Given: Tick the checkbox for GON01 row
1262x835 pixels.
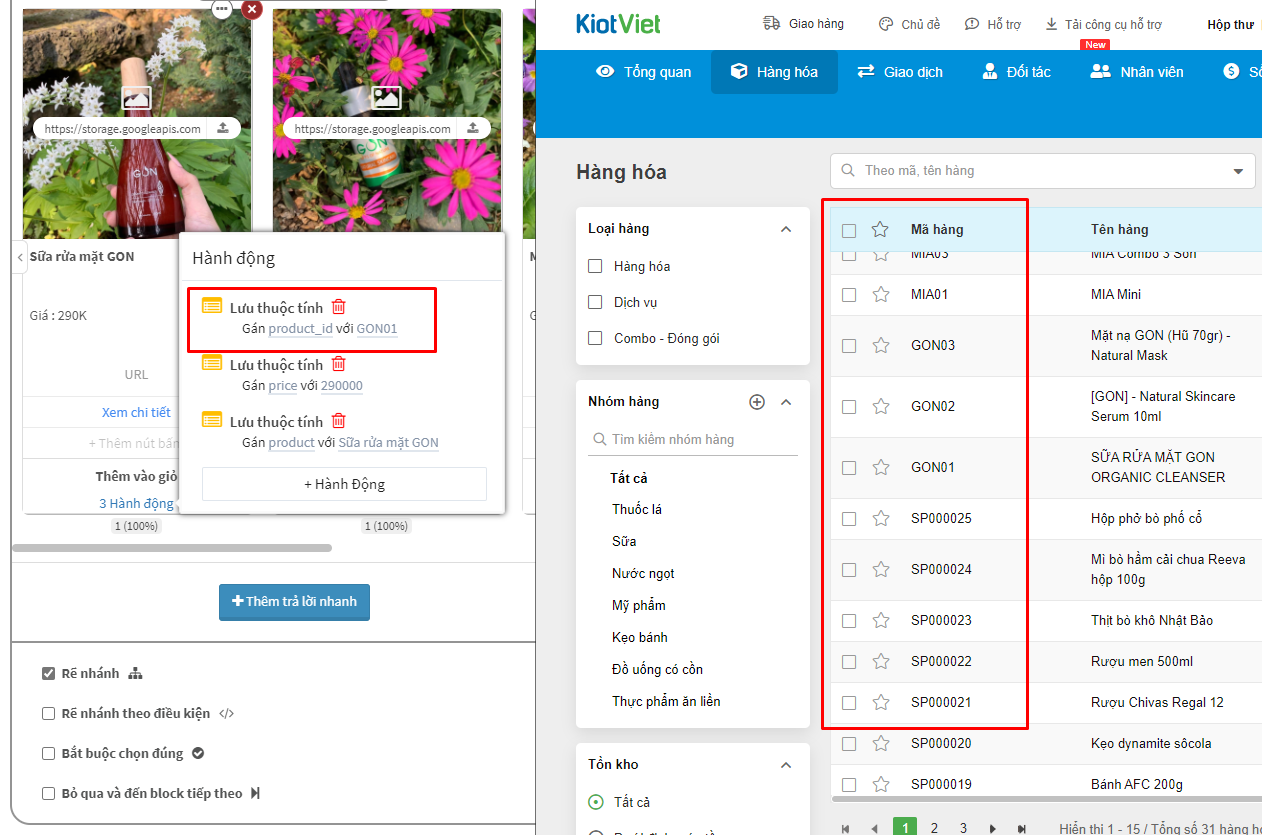Looking at the screenshot, I should [x=849, y=467].
